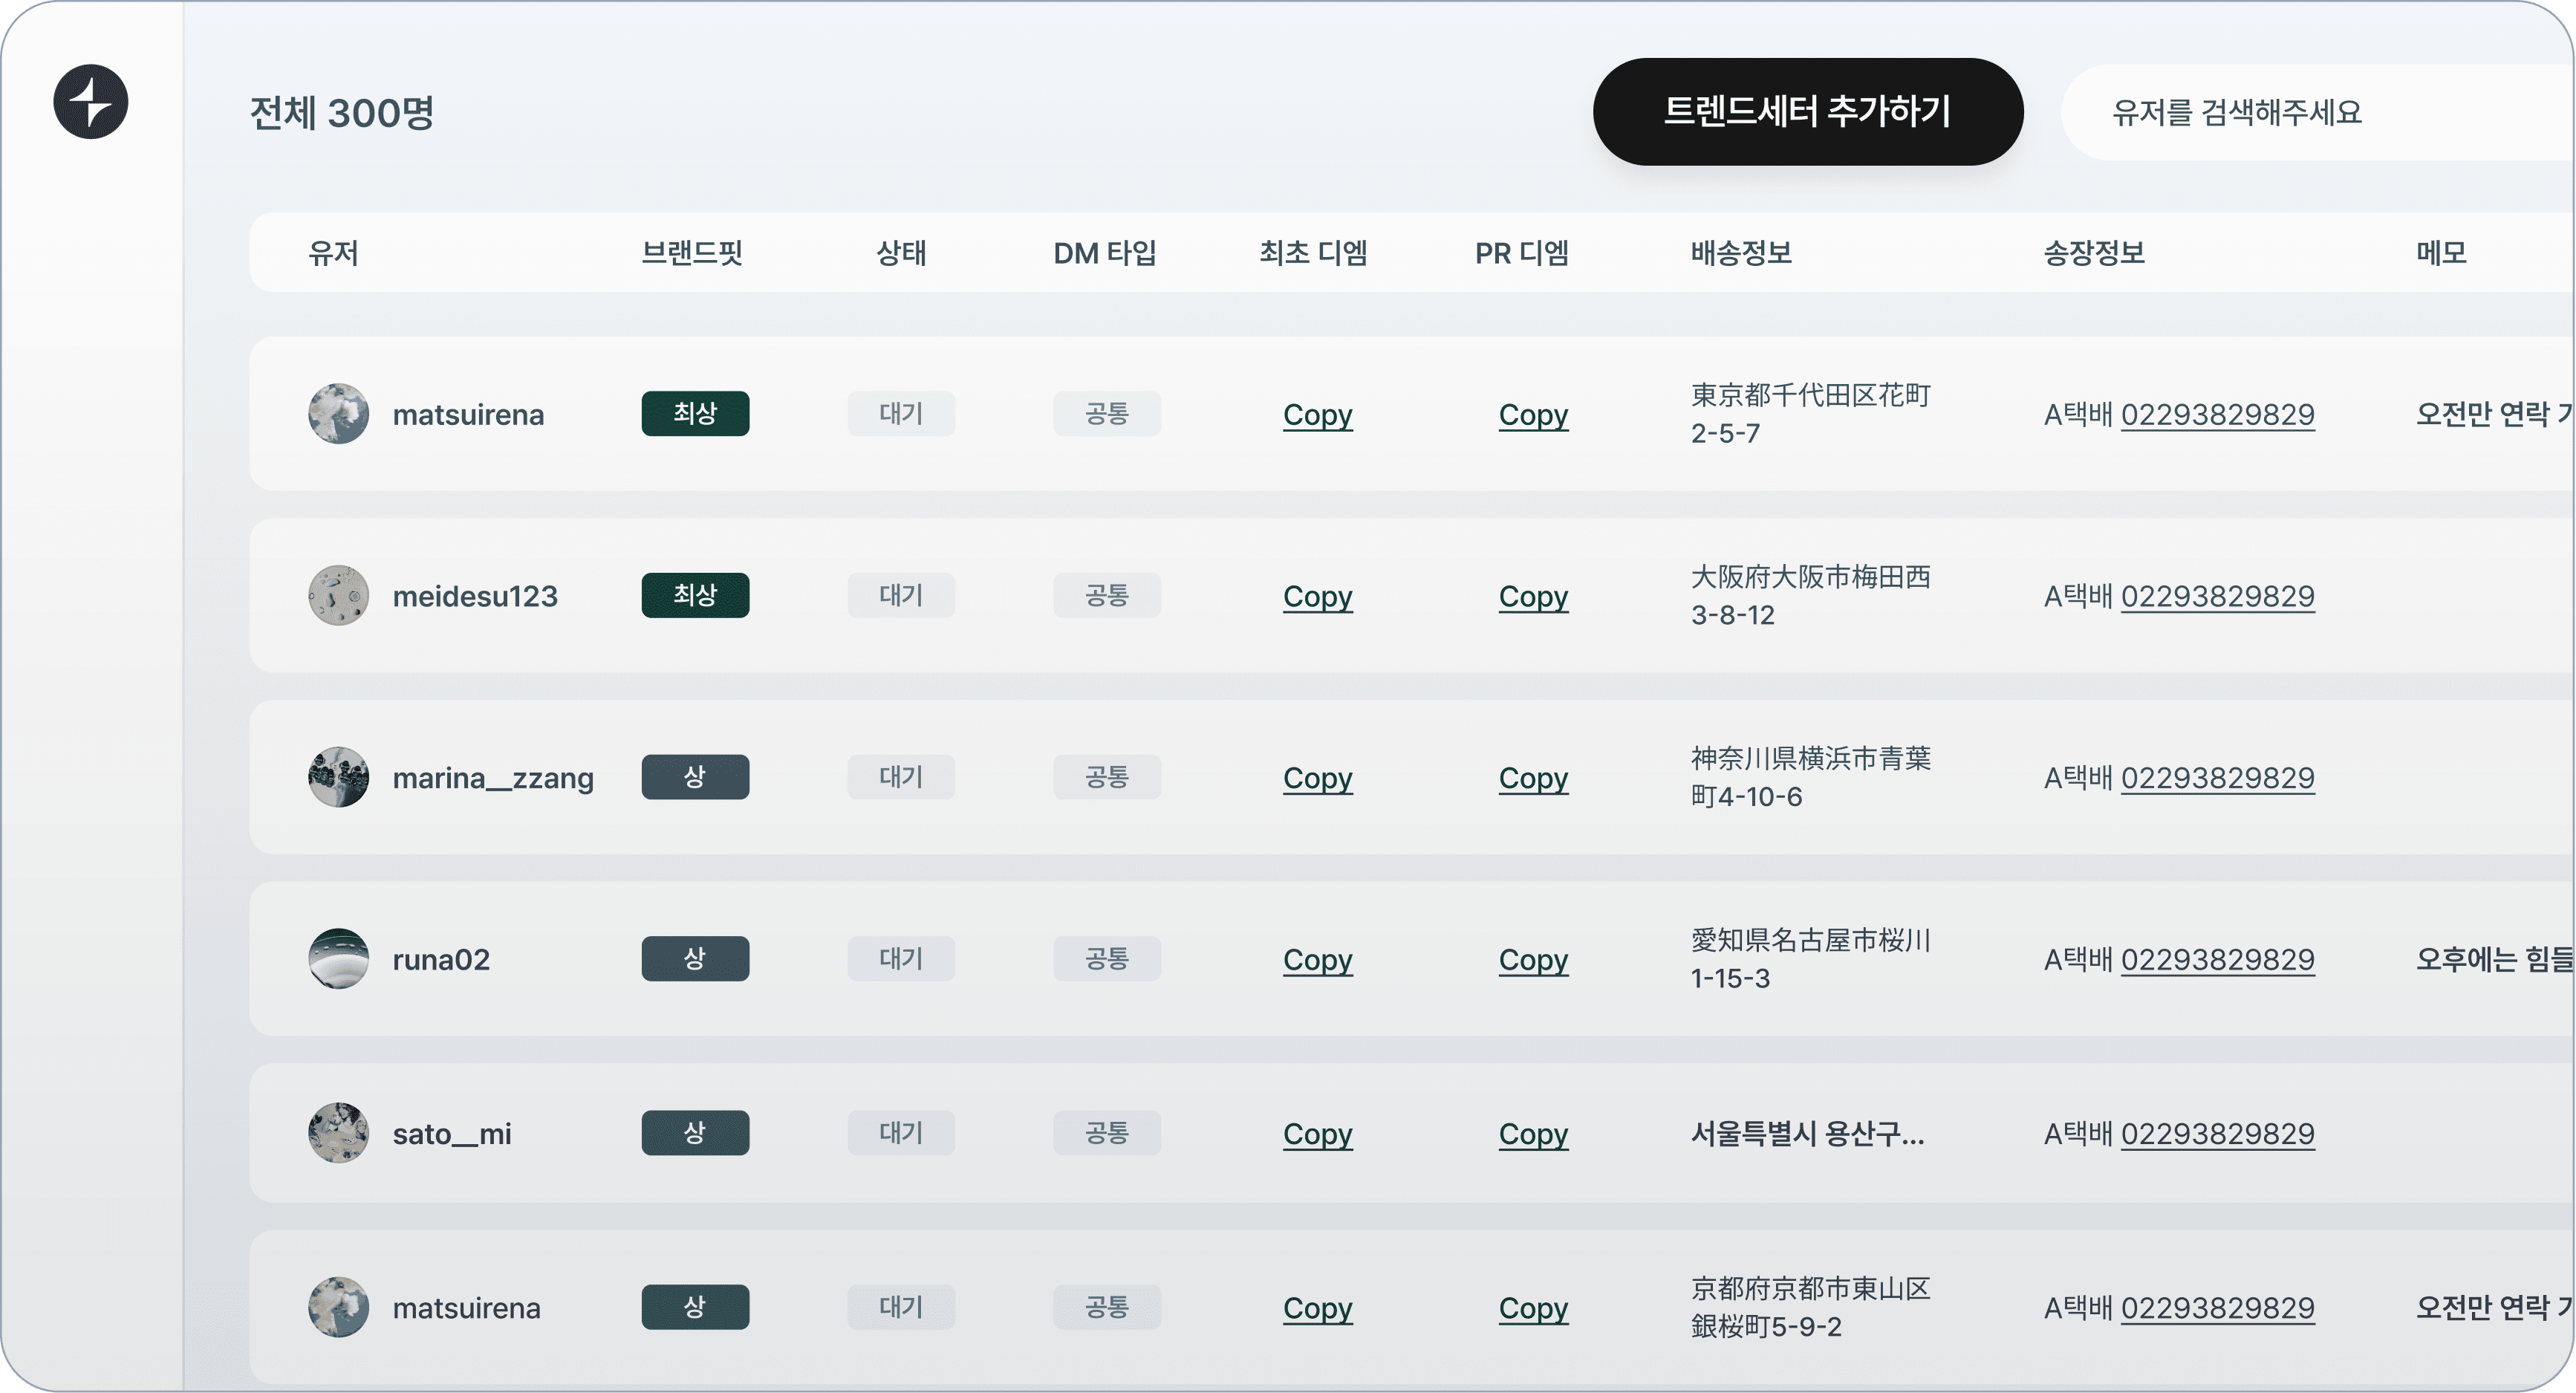The width and height of the screenshot is (2576, 1393).
Task: Click the 메모 column header
Action: tap(2442, 253)
